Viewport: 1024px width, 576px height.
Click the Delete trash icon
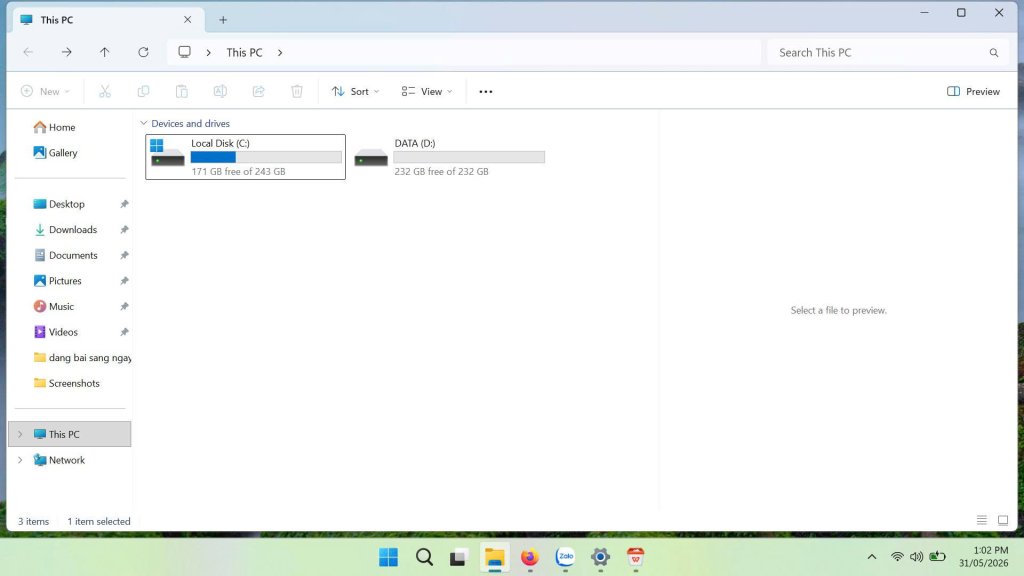[296, 91]
